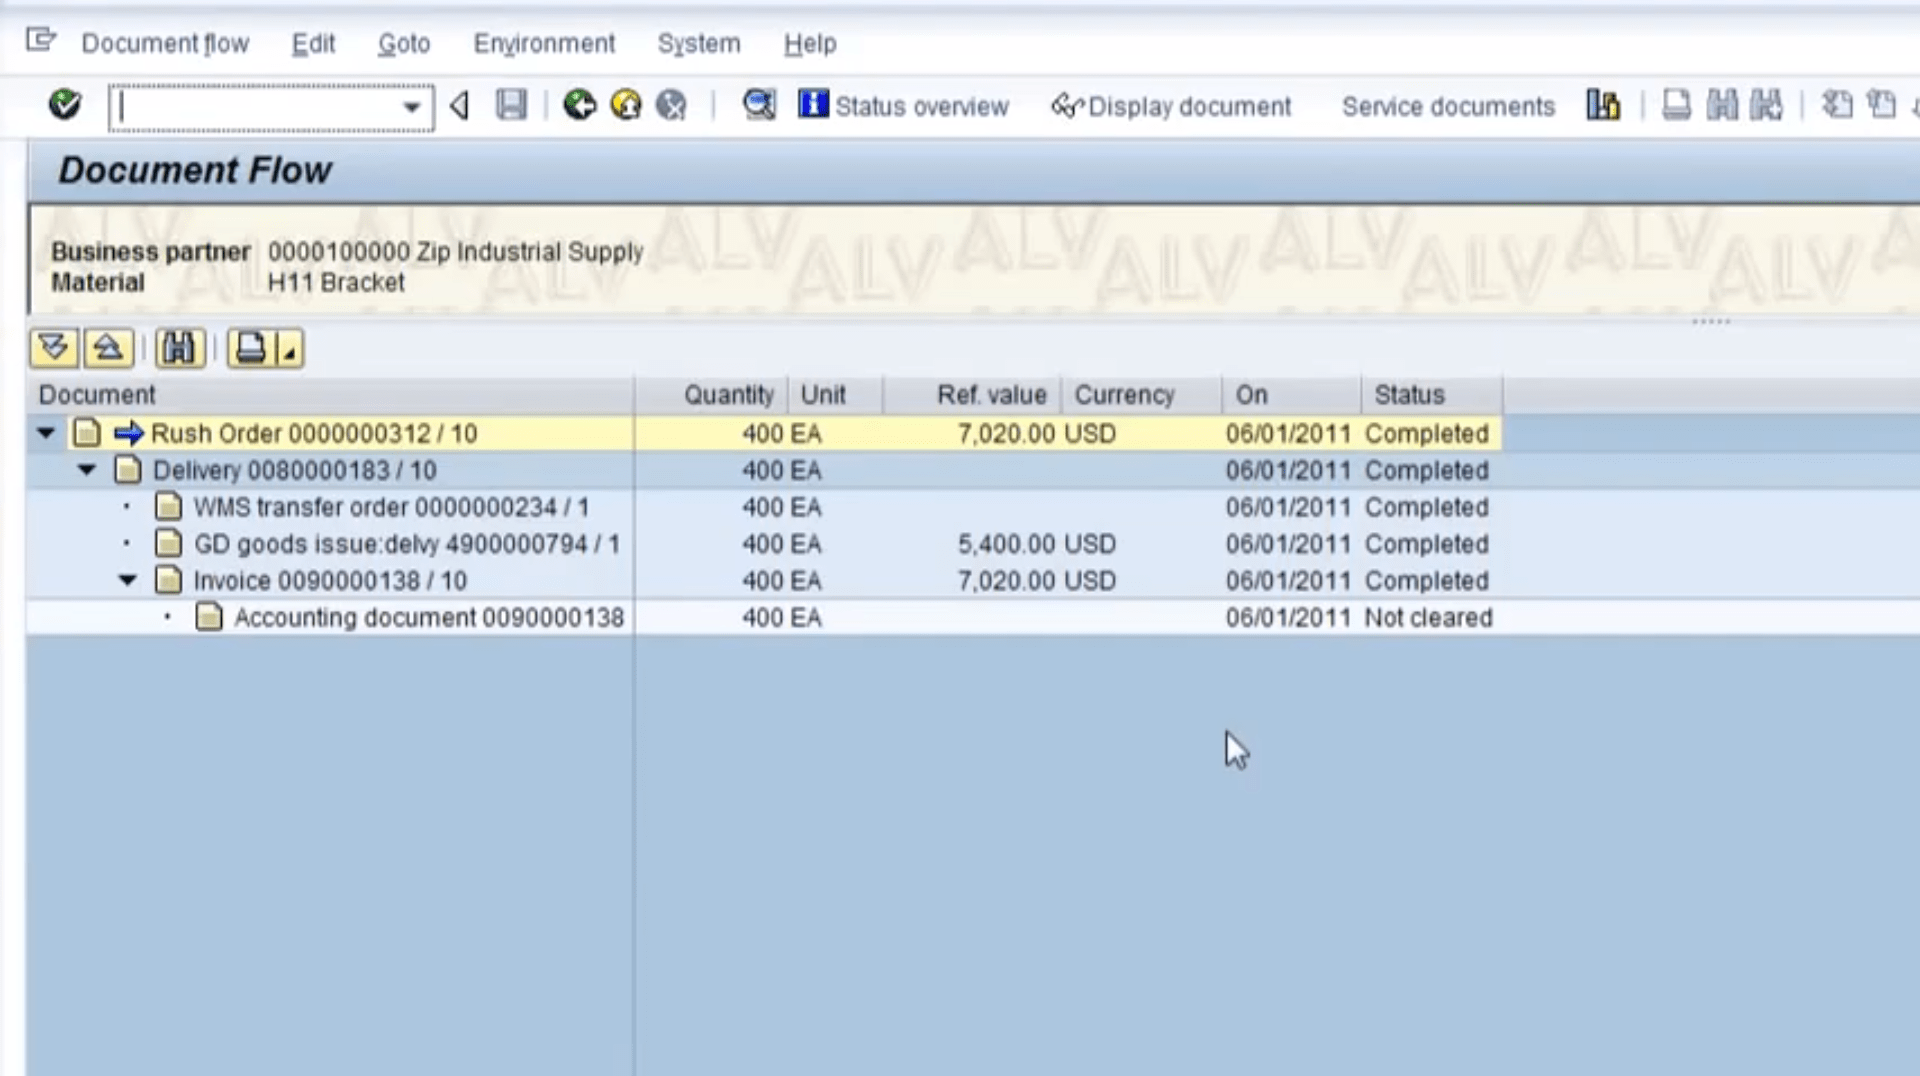Collapse the Delivery 0080000183 node
Image resolution: width=1920 pixels, height=1076 pixels.
87,470
